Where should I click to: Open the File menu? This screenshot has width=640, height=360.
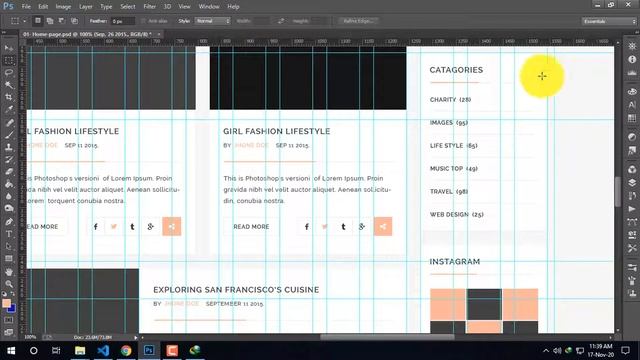tap(26, 7)
